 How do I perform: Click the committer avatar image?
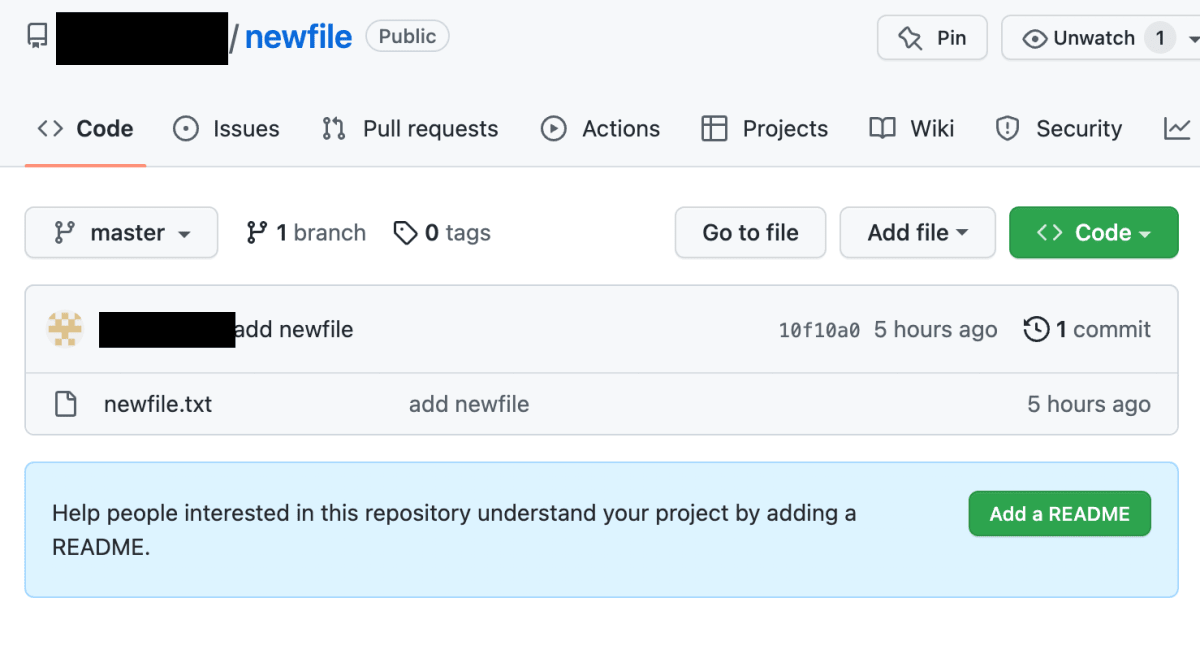tap(65, 329)
